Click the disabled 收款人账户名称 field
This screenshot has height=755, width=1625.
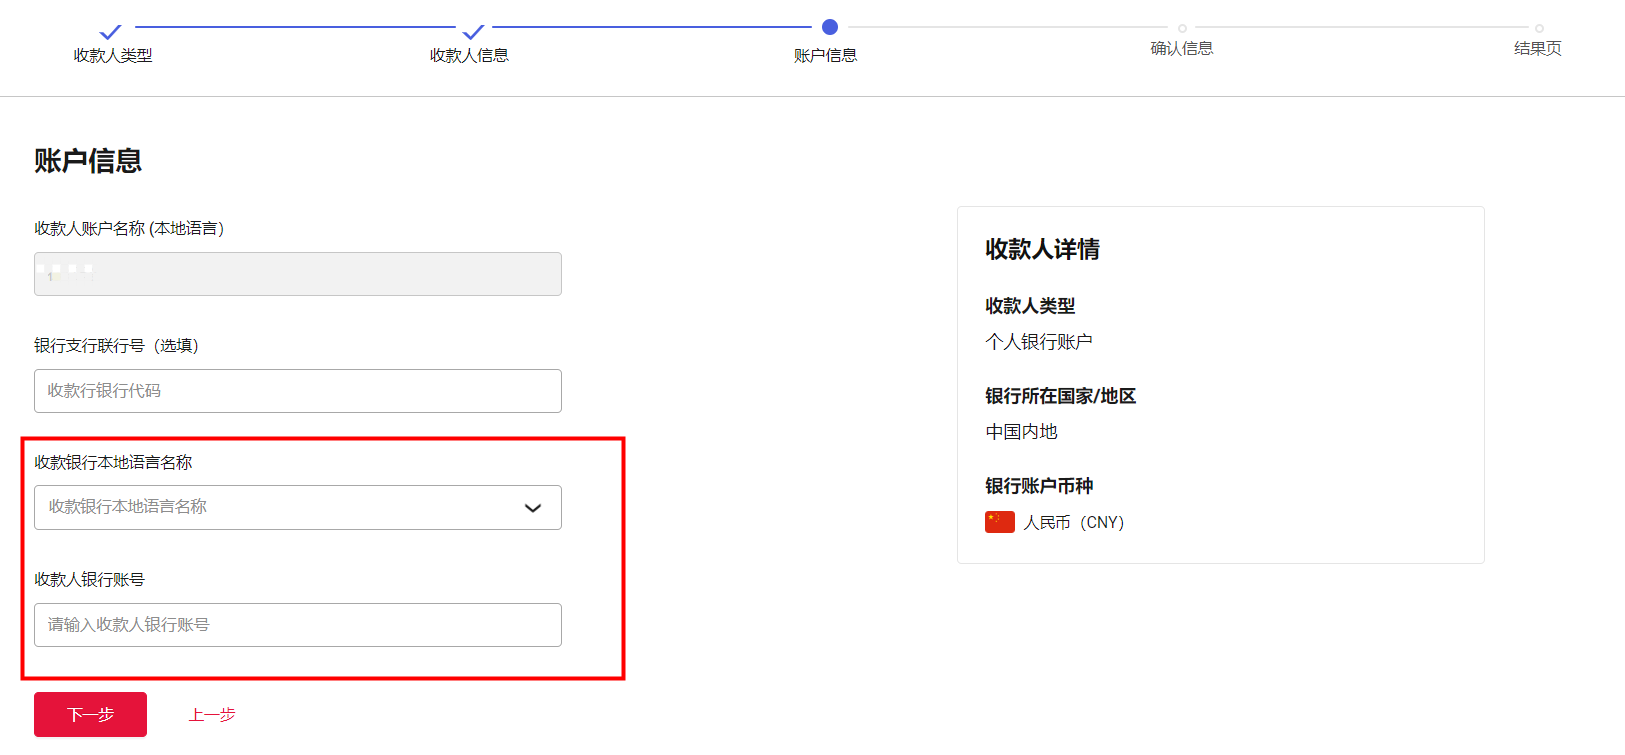coord(298,274)
